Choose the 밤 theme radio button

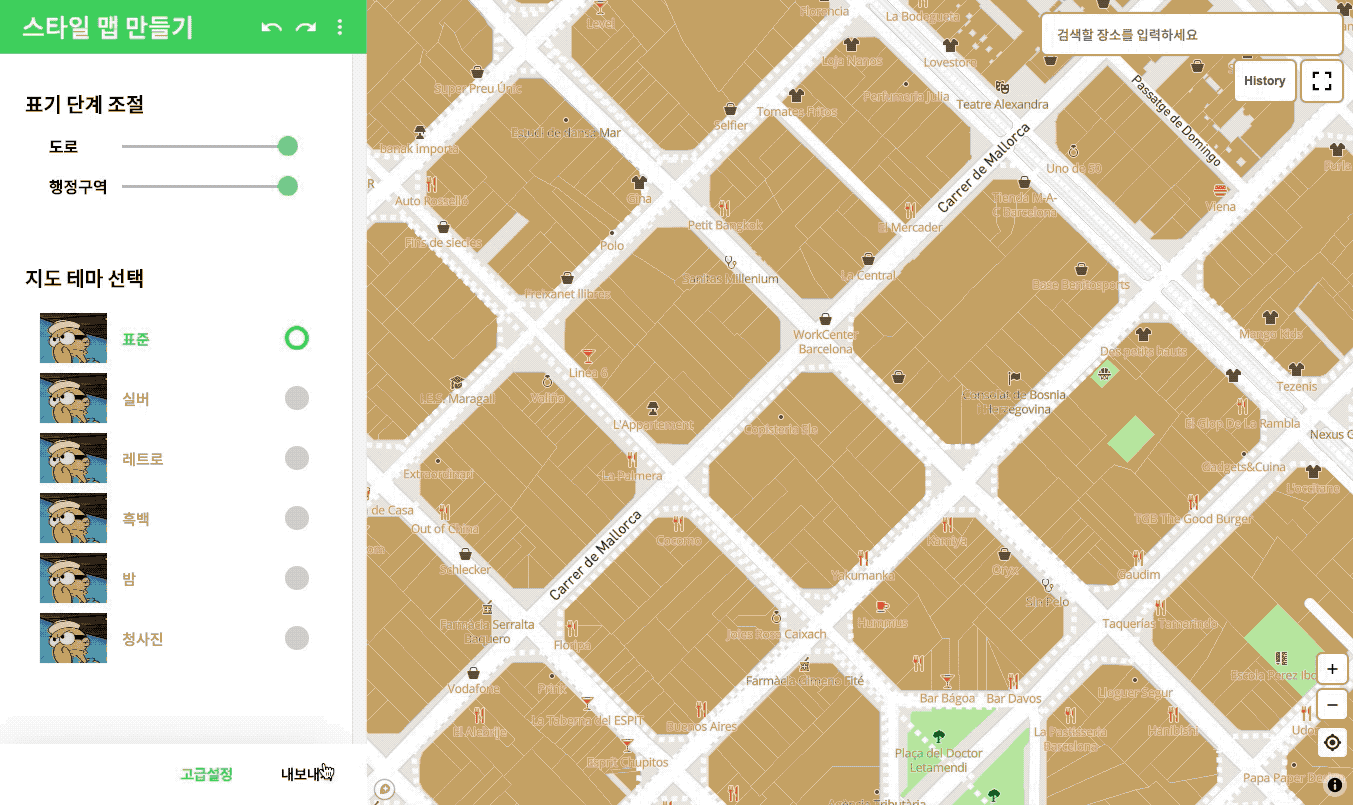297,578
